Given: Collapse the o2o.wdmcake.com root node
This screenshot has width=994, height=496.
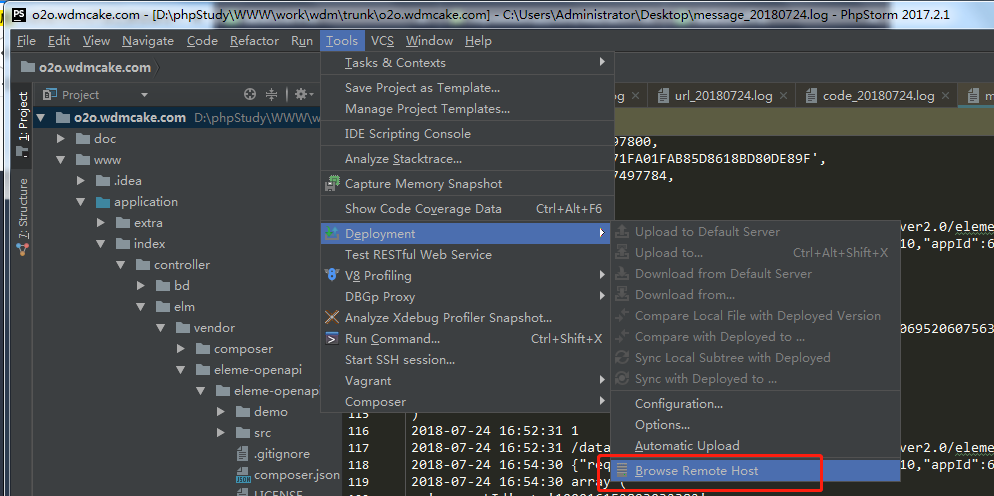Looking at the screenshot, I should coord(41,117).
